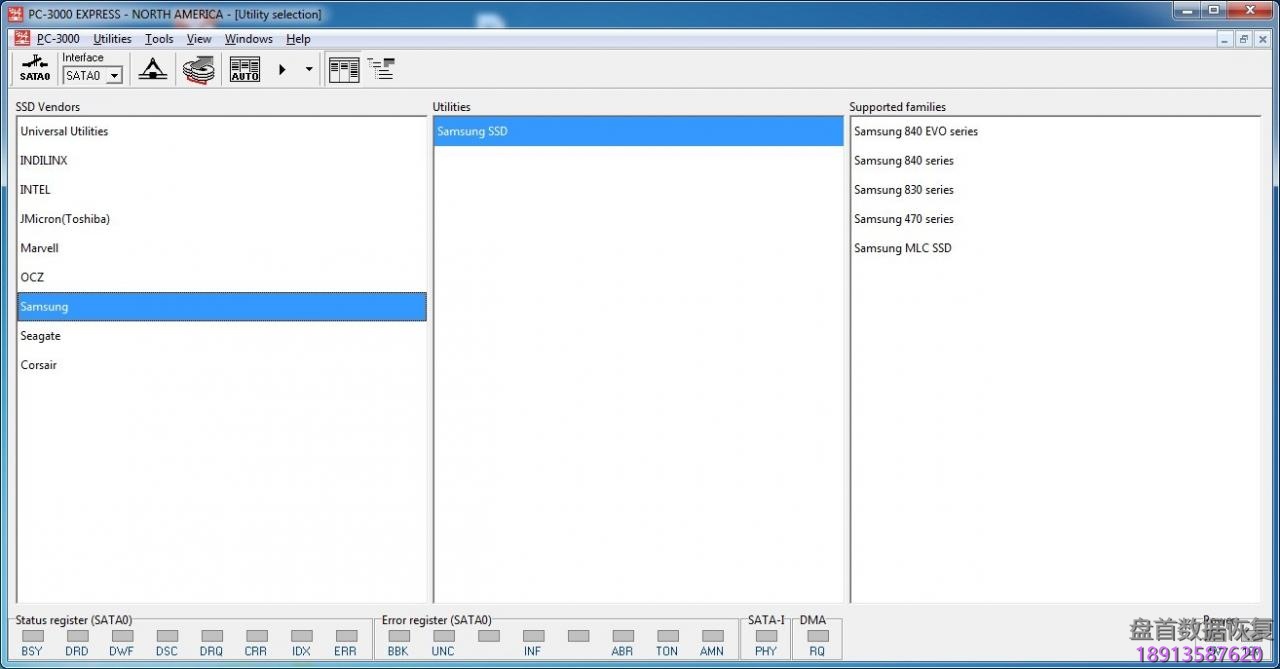Image resolution: width=1280 pixels, height=669 pixels.
Task: Toggle the ERR status register indicator
Action: pos(346,635)
